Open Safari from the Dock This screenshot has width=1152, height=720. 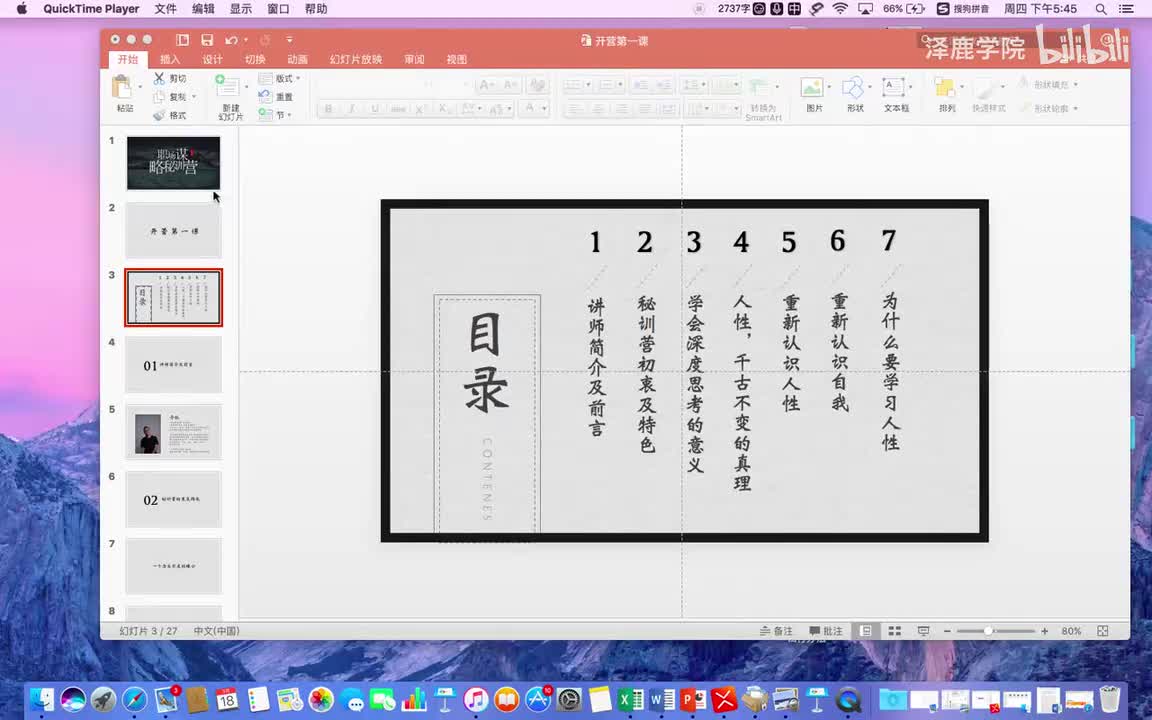(x=134, y=699)
